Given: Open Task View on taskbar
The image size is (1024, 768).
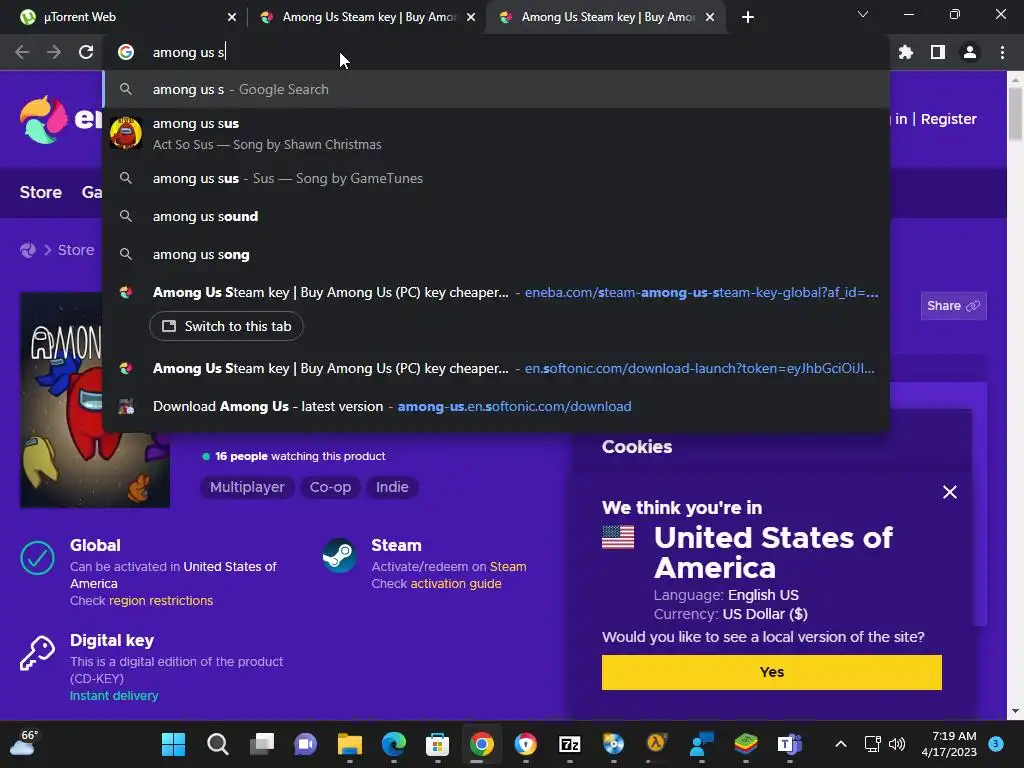Looking at the screenshot, I should click(x=262, y=744).
